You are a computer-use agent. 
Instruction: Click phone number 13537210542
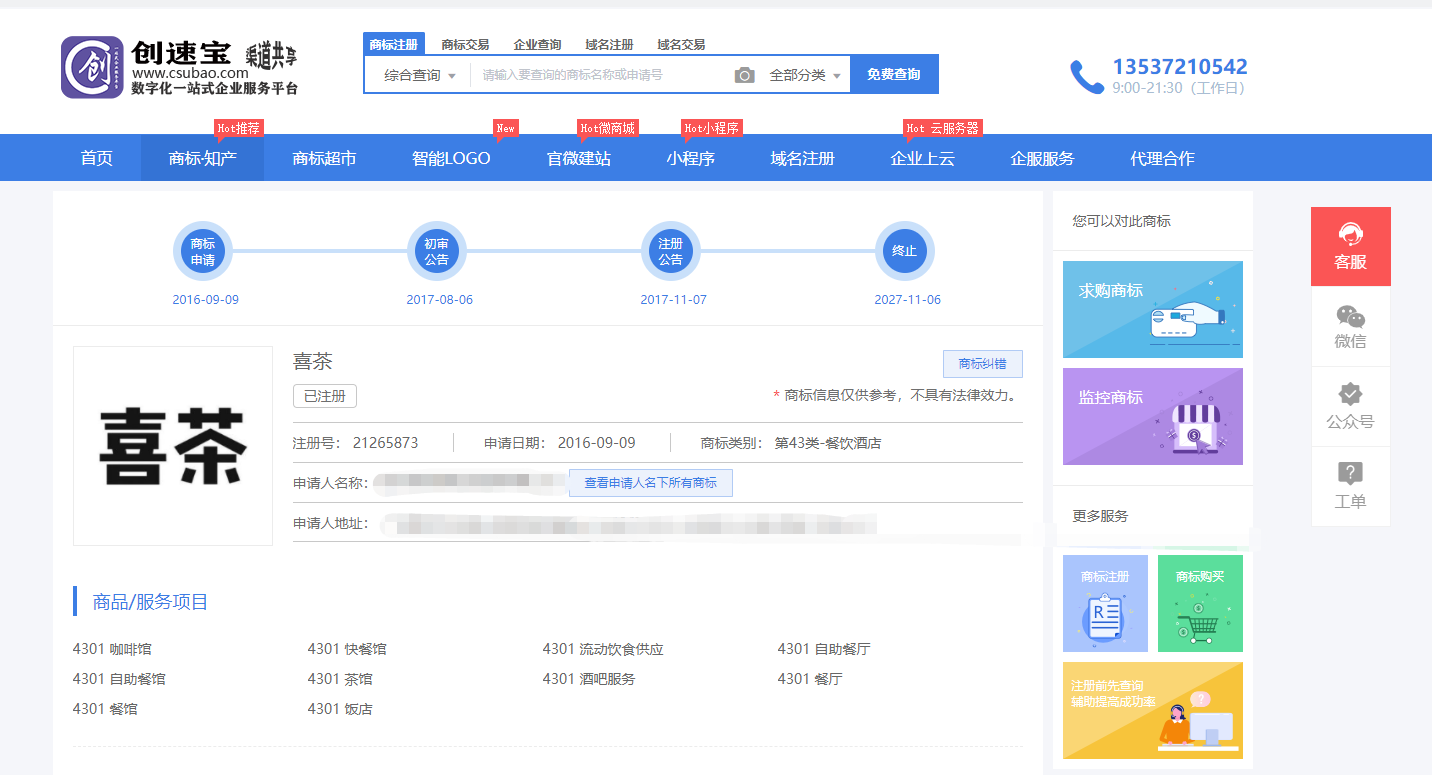1180,67
